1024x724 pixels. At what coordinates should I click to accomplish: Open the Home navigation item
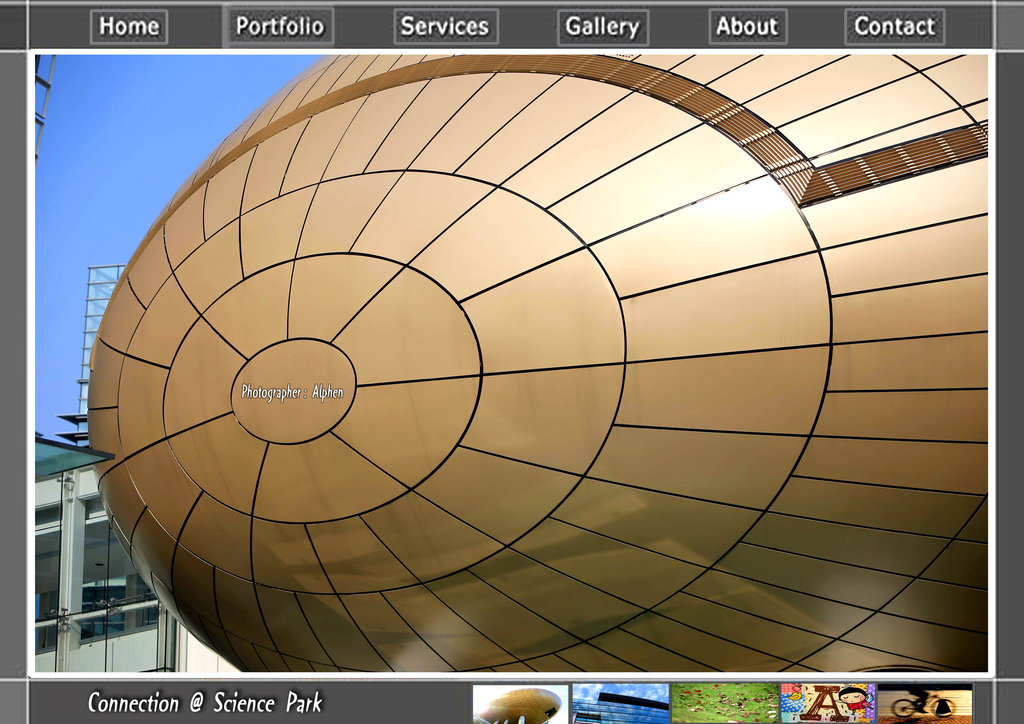tap(129, 27)
